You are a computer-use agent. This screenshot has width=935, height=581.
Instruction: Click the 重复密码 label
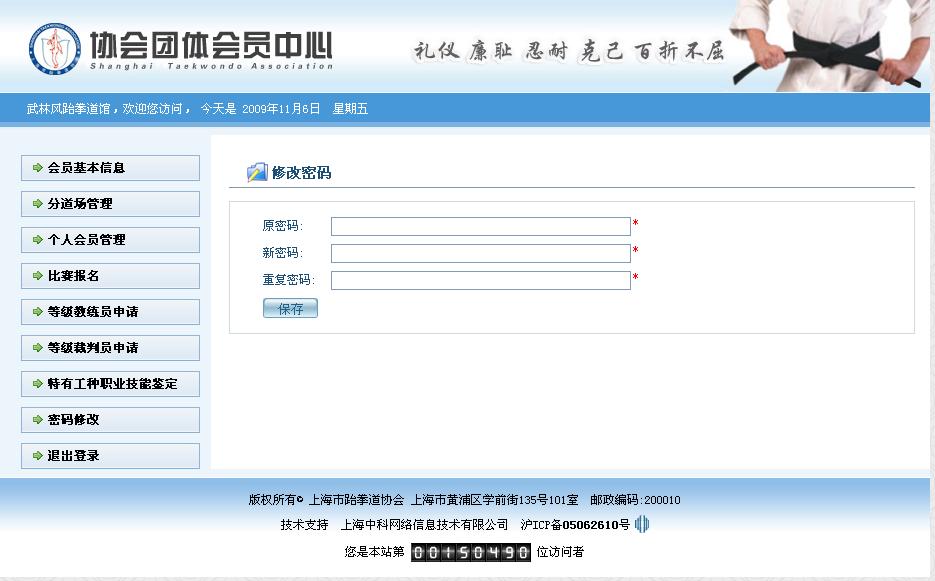(289, 279)
